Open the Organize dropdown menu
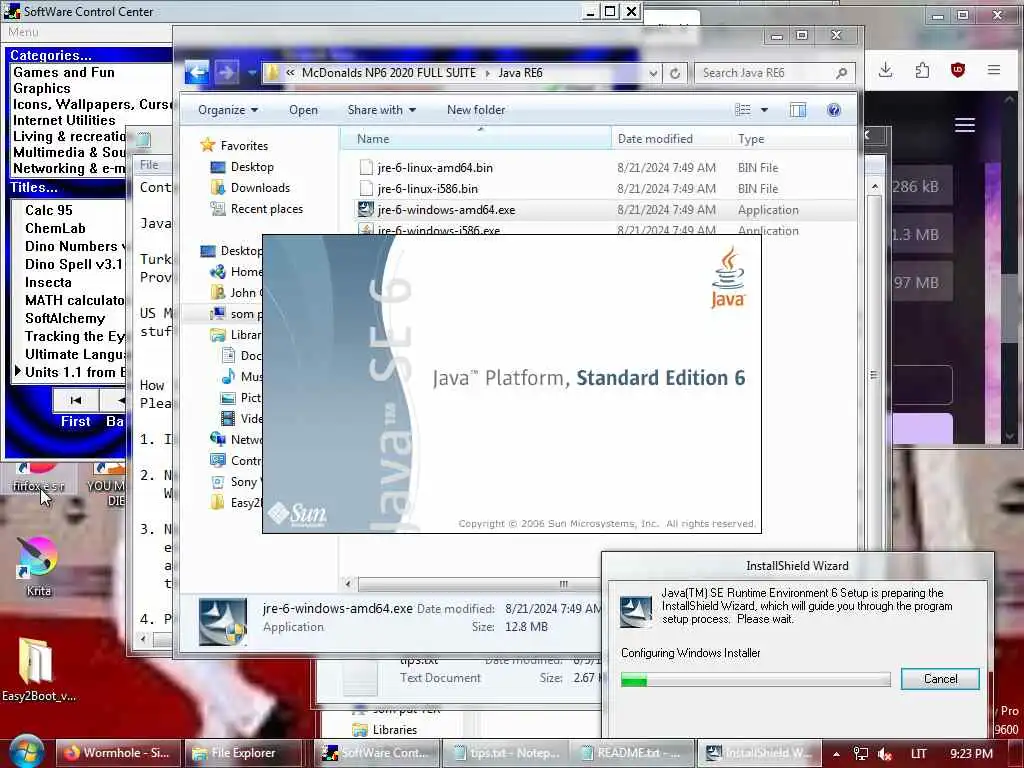The height and width of the screenshot is (768, 1024). 227,110
